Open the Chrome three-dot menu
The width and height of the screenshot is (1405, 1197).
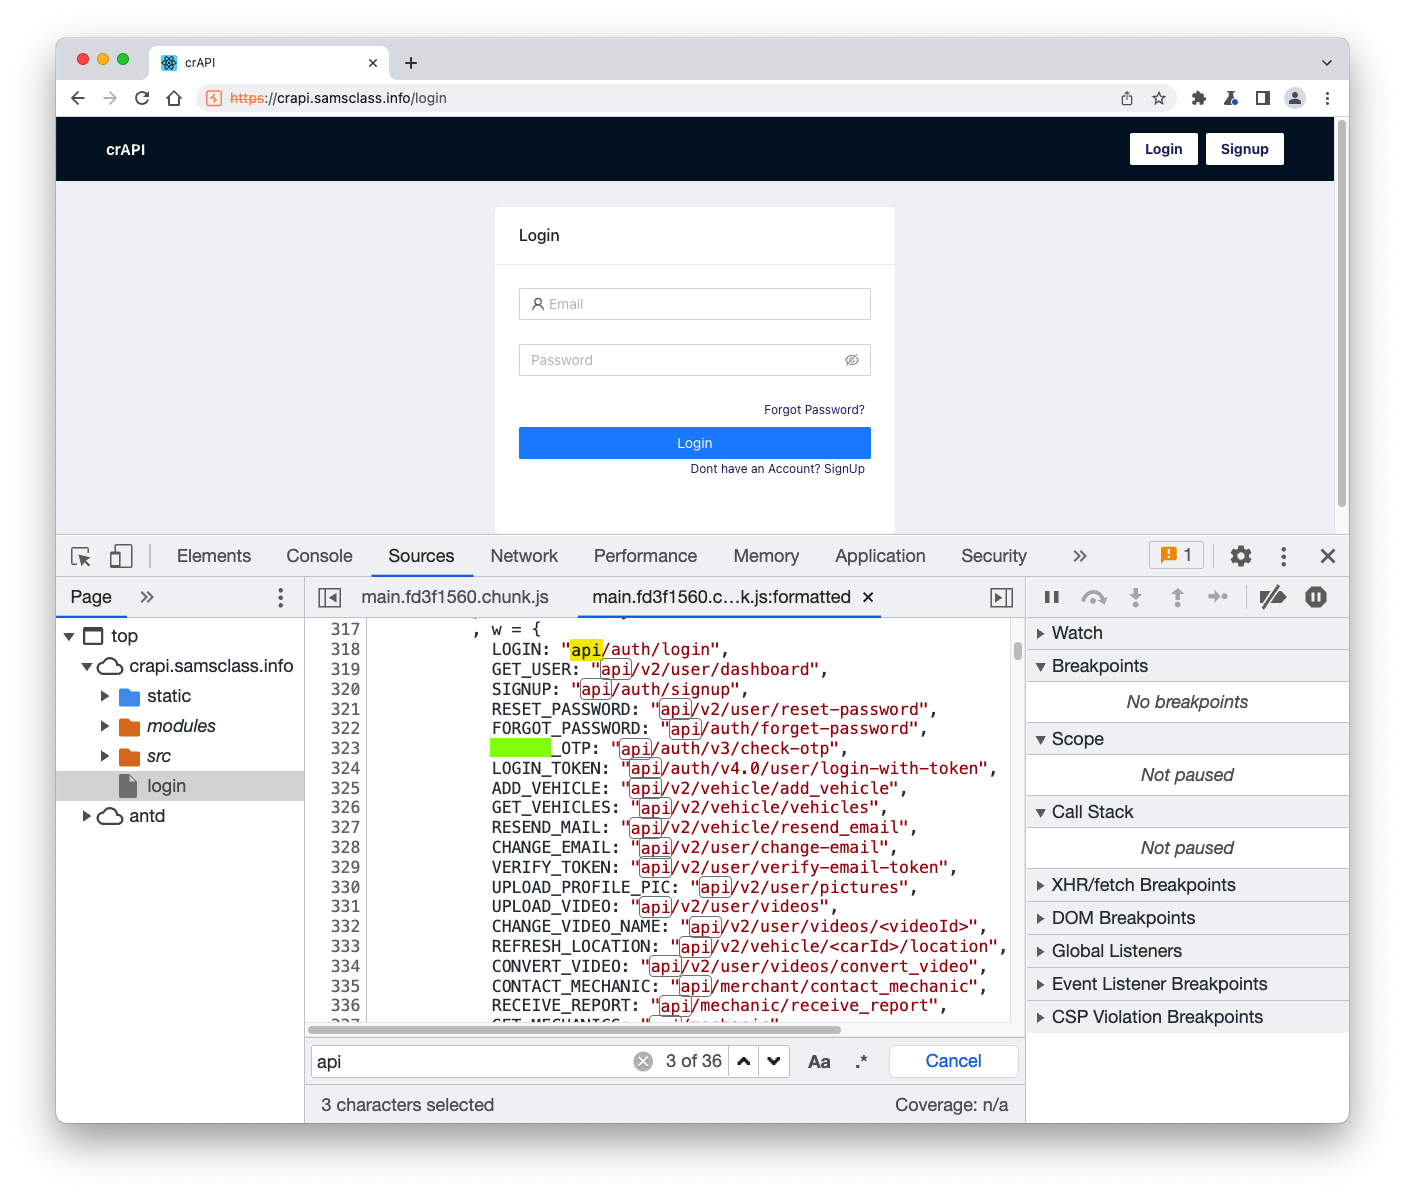pyautogui.click(x=1327, y=98)
